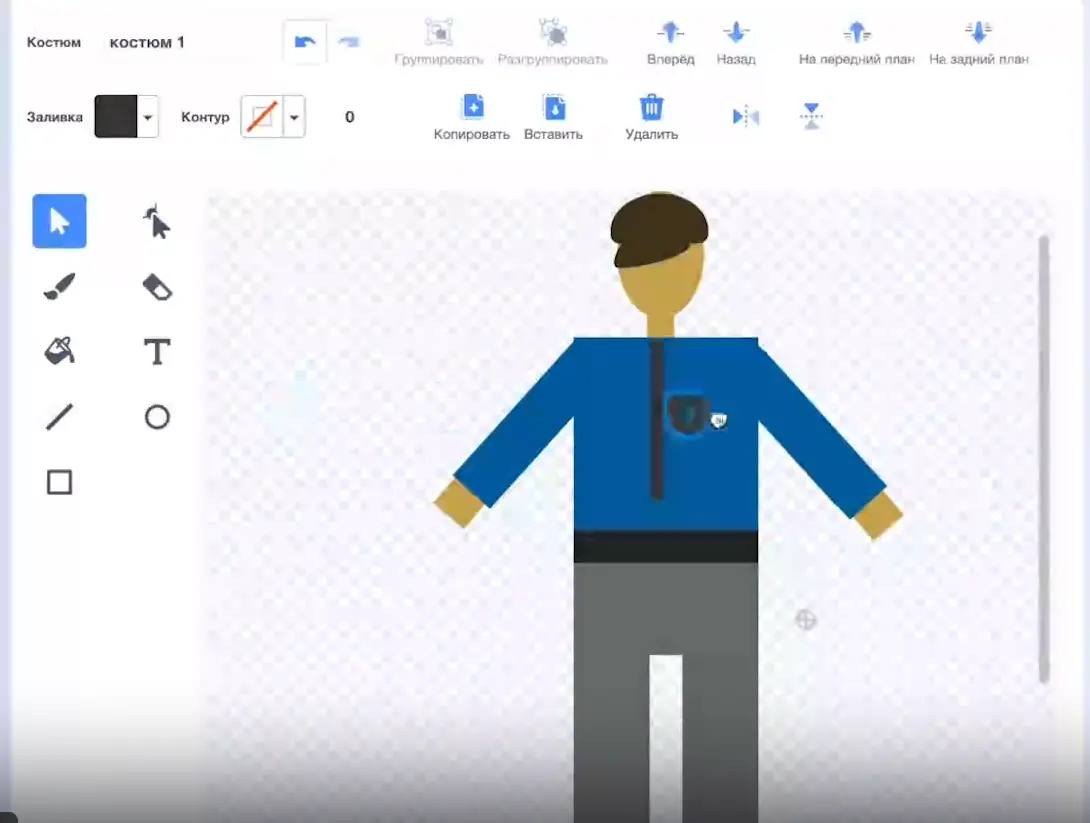1090x823 pixels.
Task: Click Разгруппировать (Ungroup) button
Action: (x=553, y=42)
